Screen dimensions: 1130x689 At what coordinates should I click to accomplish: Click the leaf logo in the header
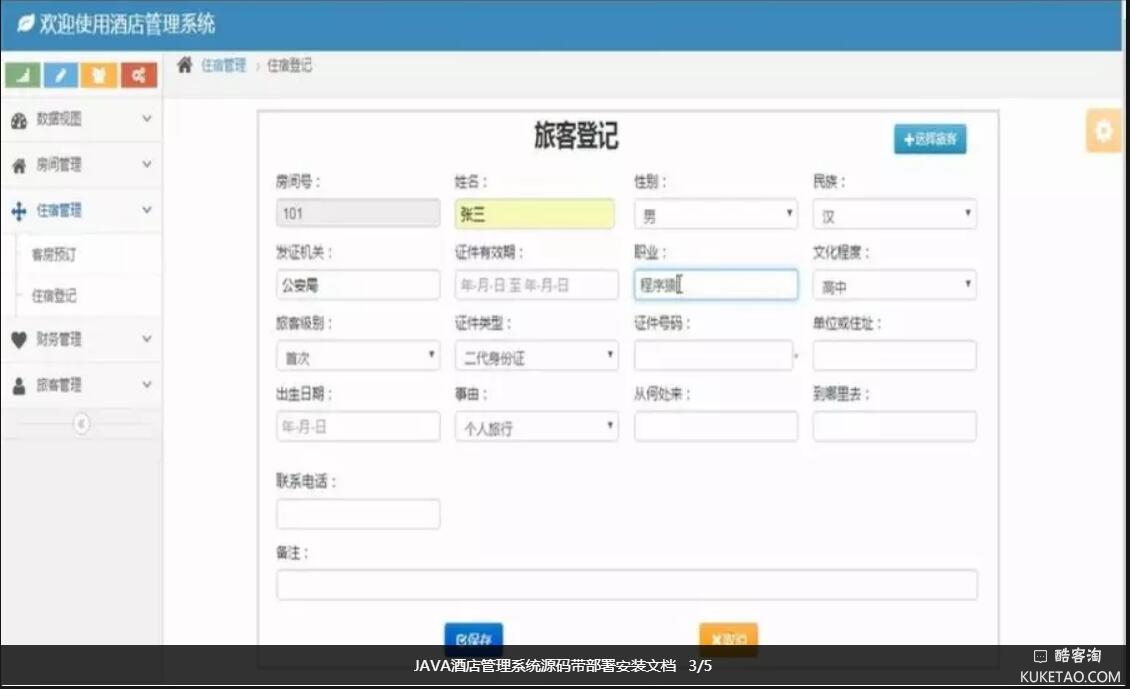click(25, 24)
